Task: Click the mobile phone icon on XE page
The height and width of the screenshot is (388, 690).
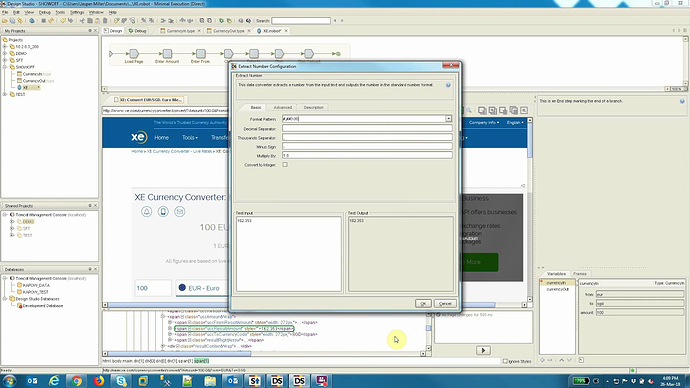Action: (163, 212)
